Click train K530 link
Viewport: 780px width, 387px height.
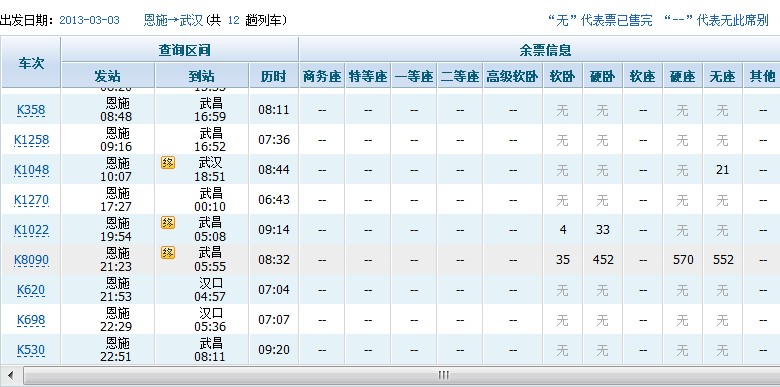[x=31, y=350]
